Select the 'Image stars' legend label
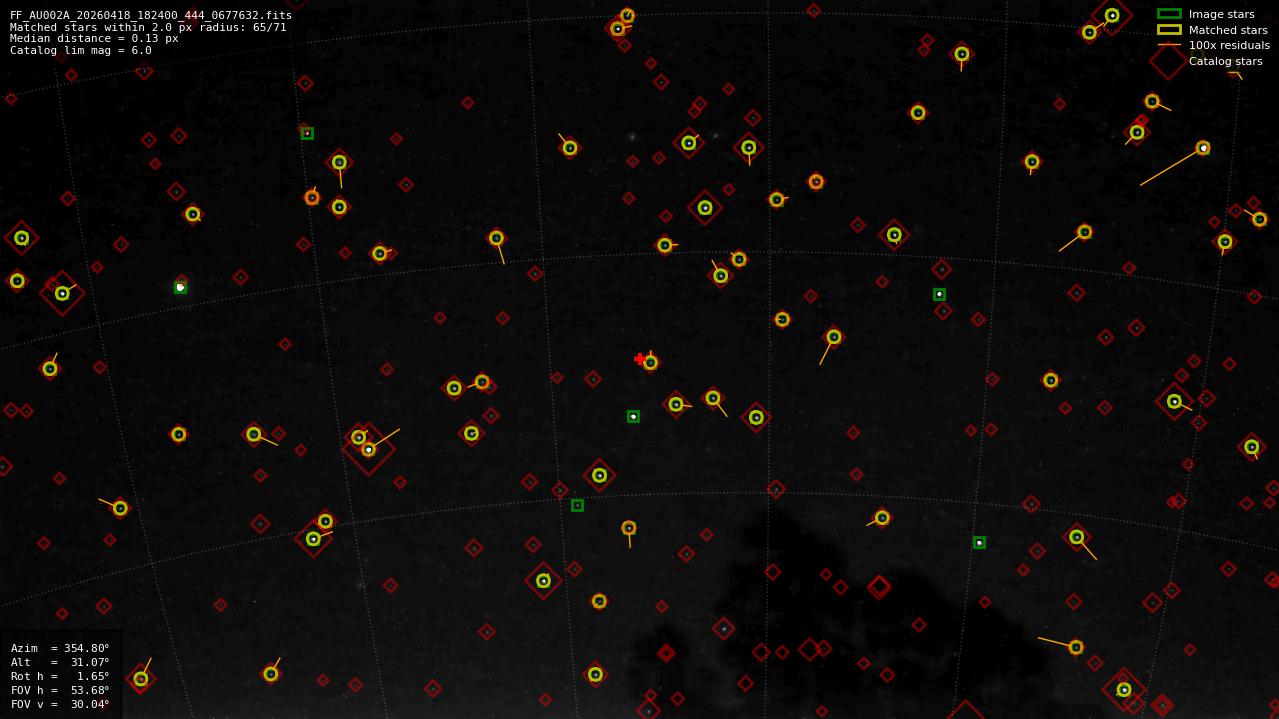Image resolution: width=1279 pixels, height=719 pixels. (x=1221, y=14)
